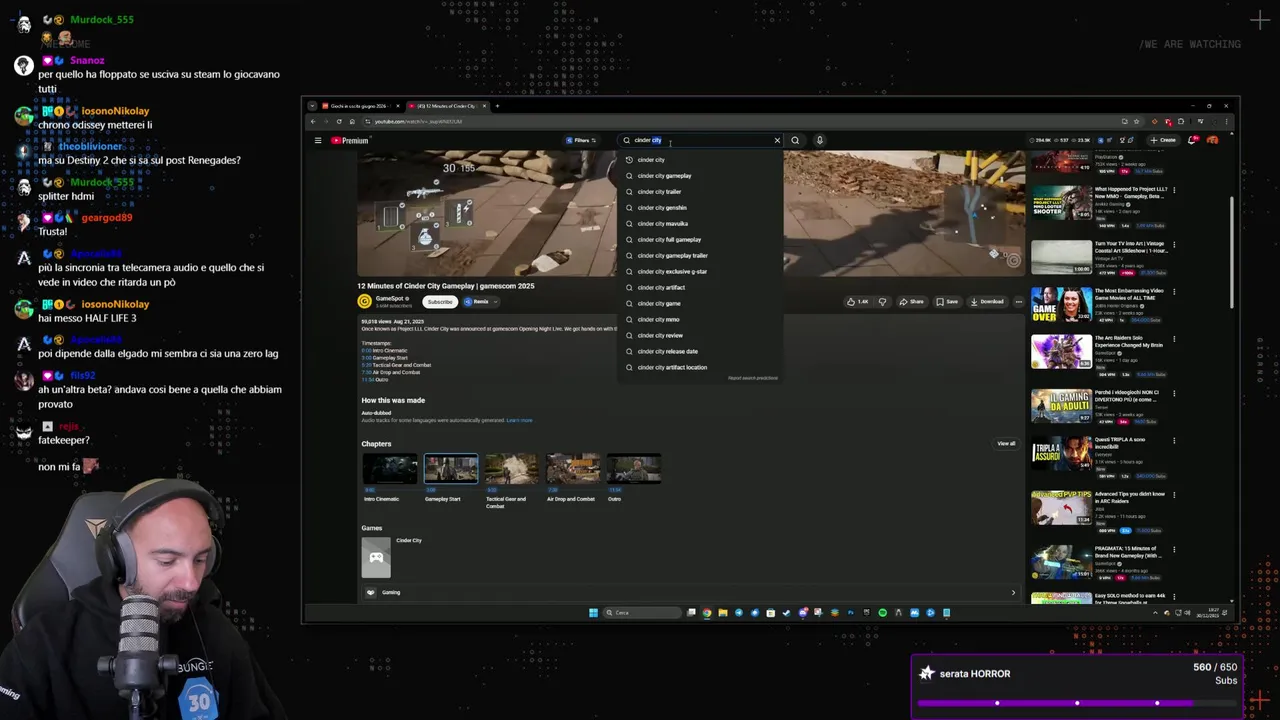Open options for 'Most Embarrassing Video Game Movies'
This screenshot has height=720, width=1280.
pyautogui.click(x=1174, y=291)
